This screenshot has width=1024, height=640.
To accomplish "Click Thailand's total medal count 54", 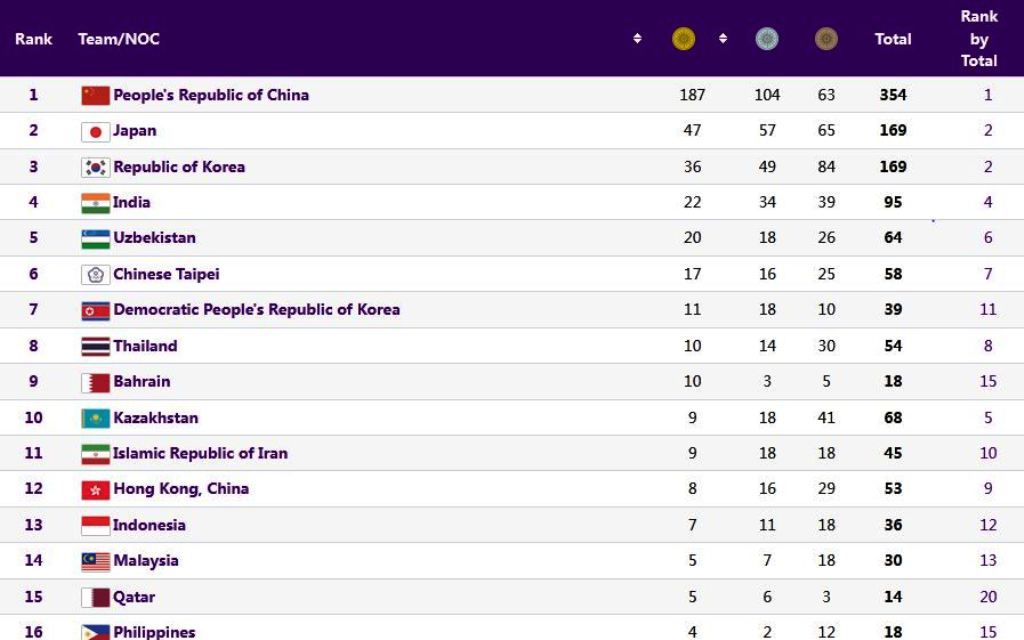I will pyautogui.click(x=893, y=346).
